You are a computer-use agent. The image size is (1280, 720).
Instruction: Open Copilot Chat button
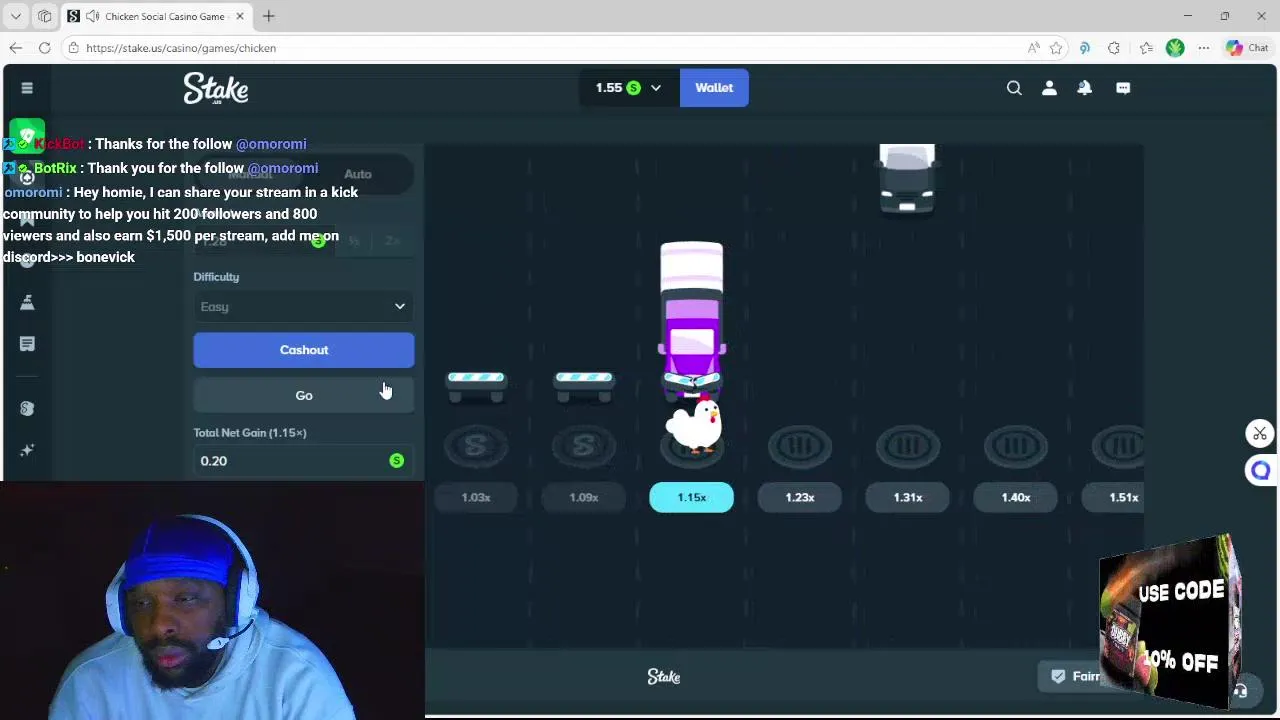[x=1247, y=48]
